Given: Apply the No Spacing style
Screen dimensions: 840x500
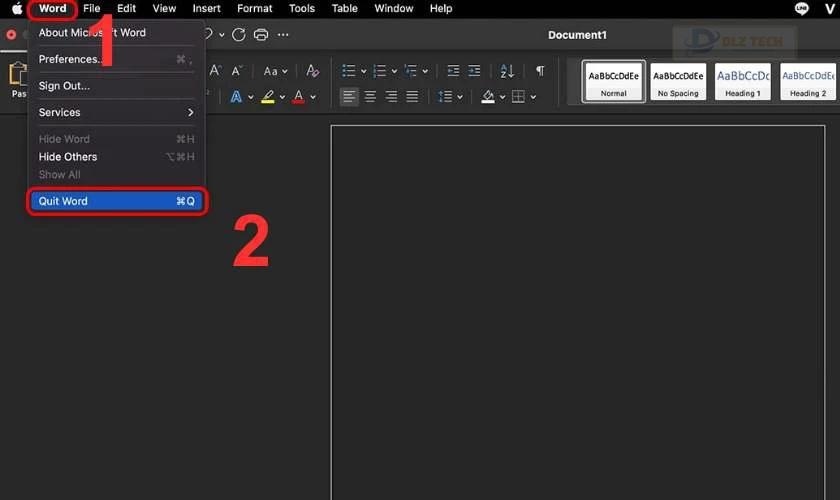Looking at the screenshot, I should 678,81.
